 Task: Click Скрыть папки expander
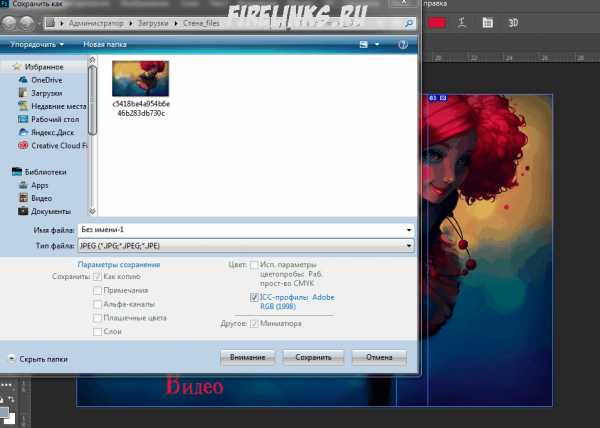pyautogui.click(x=38, y=359)
